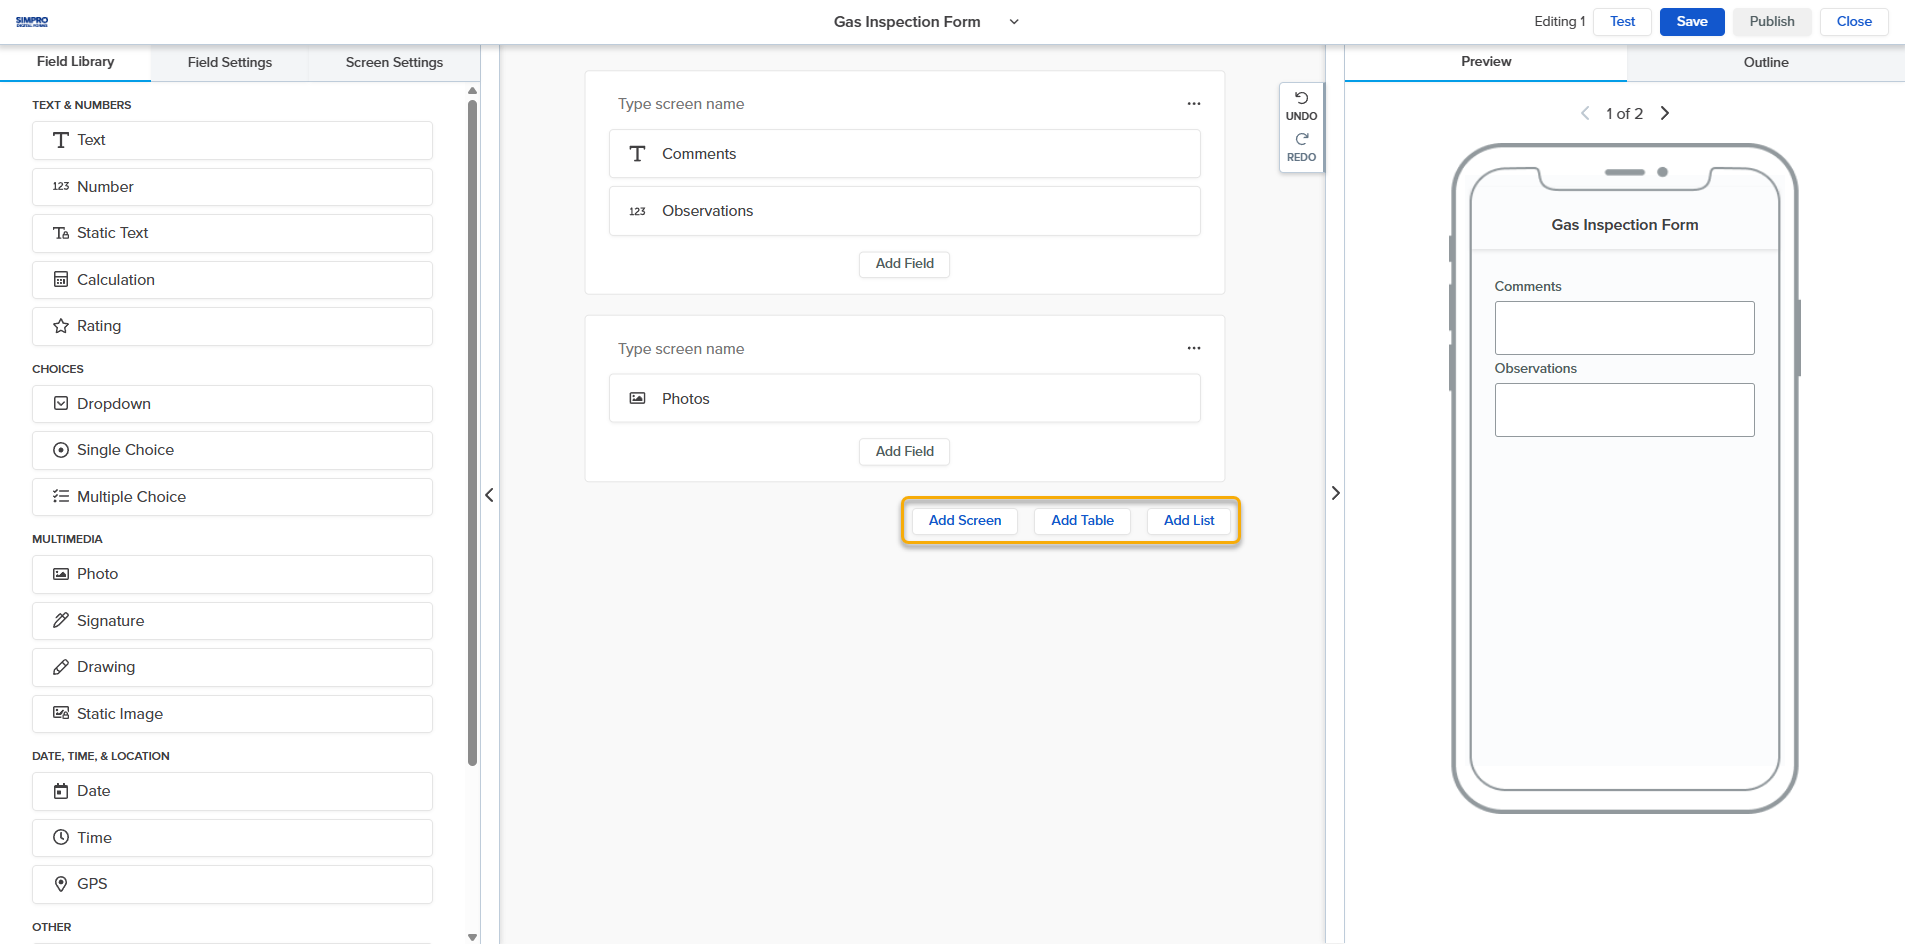The height and width of the screenshot is (944, 1905).
Task: Choose the Calculation field type
Action: click(x=232, y=280)
